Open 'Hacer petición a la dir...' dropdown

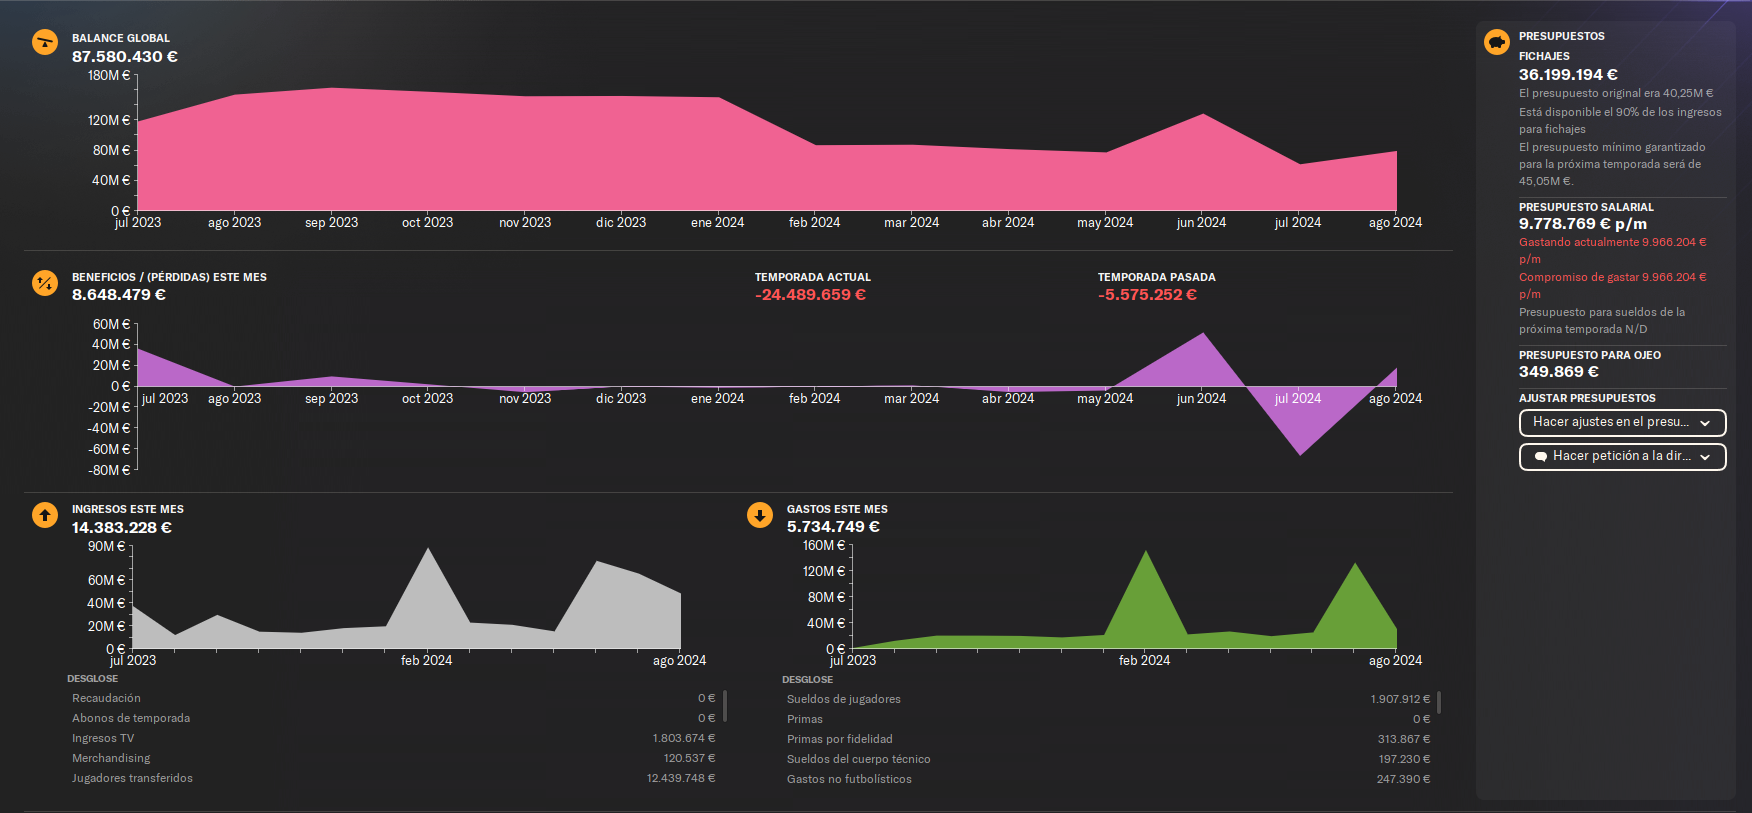[1622, 457]
